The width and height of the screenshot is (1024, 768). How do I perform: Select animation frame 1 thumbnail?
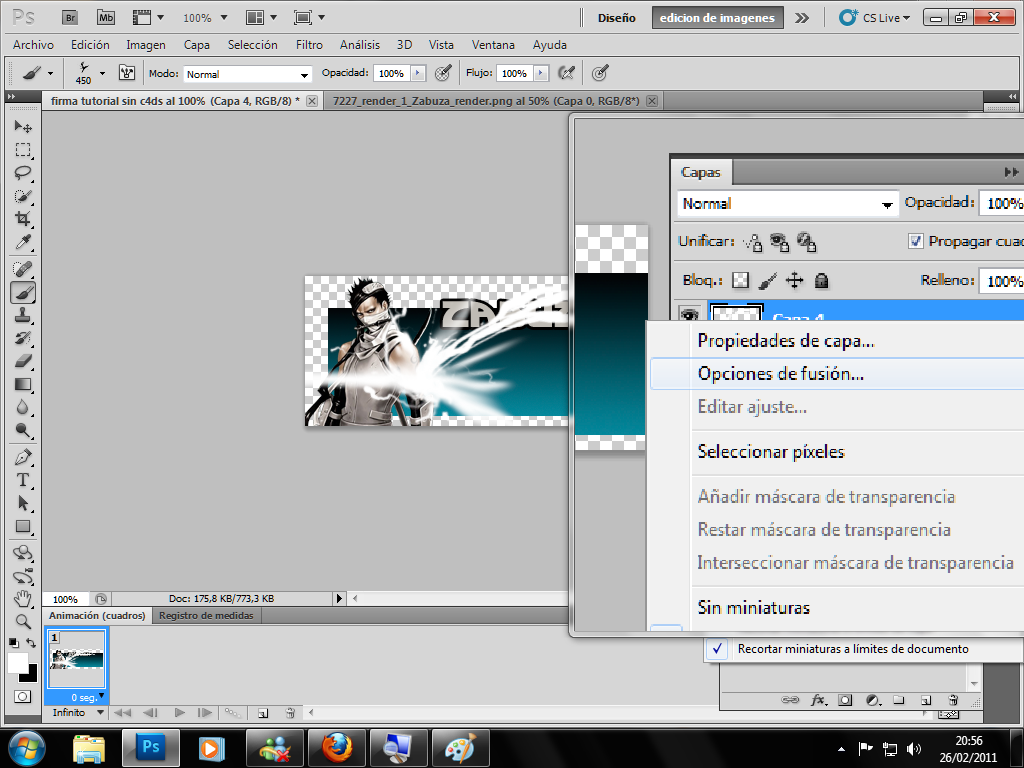point(76,658)
